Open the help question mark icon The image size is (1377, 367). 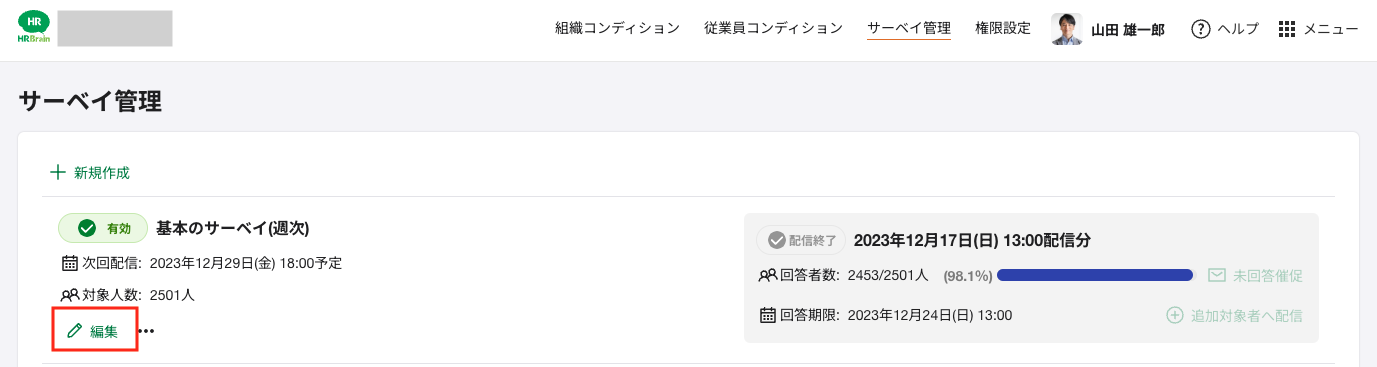pyautogui.click(x=1200, y=29)
